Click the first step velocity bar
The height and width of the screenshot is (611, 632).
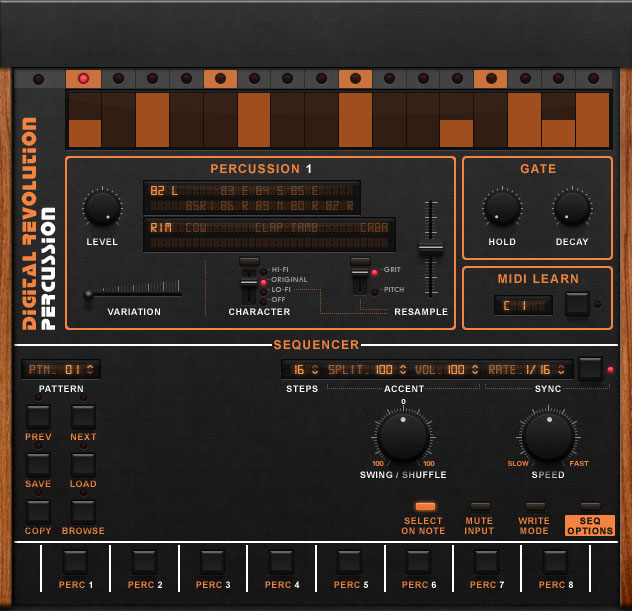[85, 120]
